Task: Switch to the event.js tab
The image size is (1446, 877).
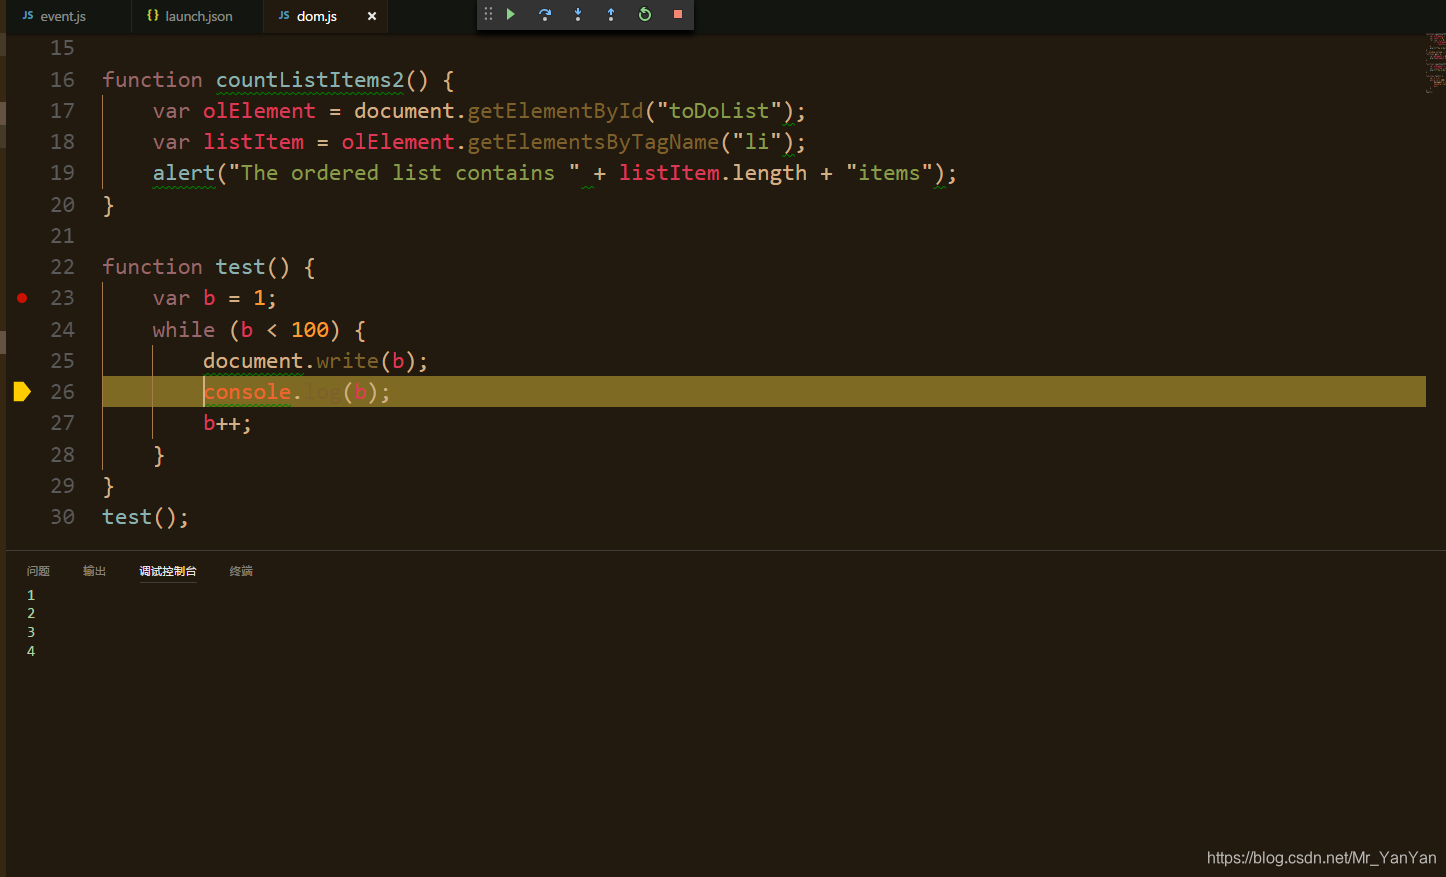Action: coord(62,16)
